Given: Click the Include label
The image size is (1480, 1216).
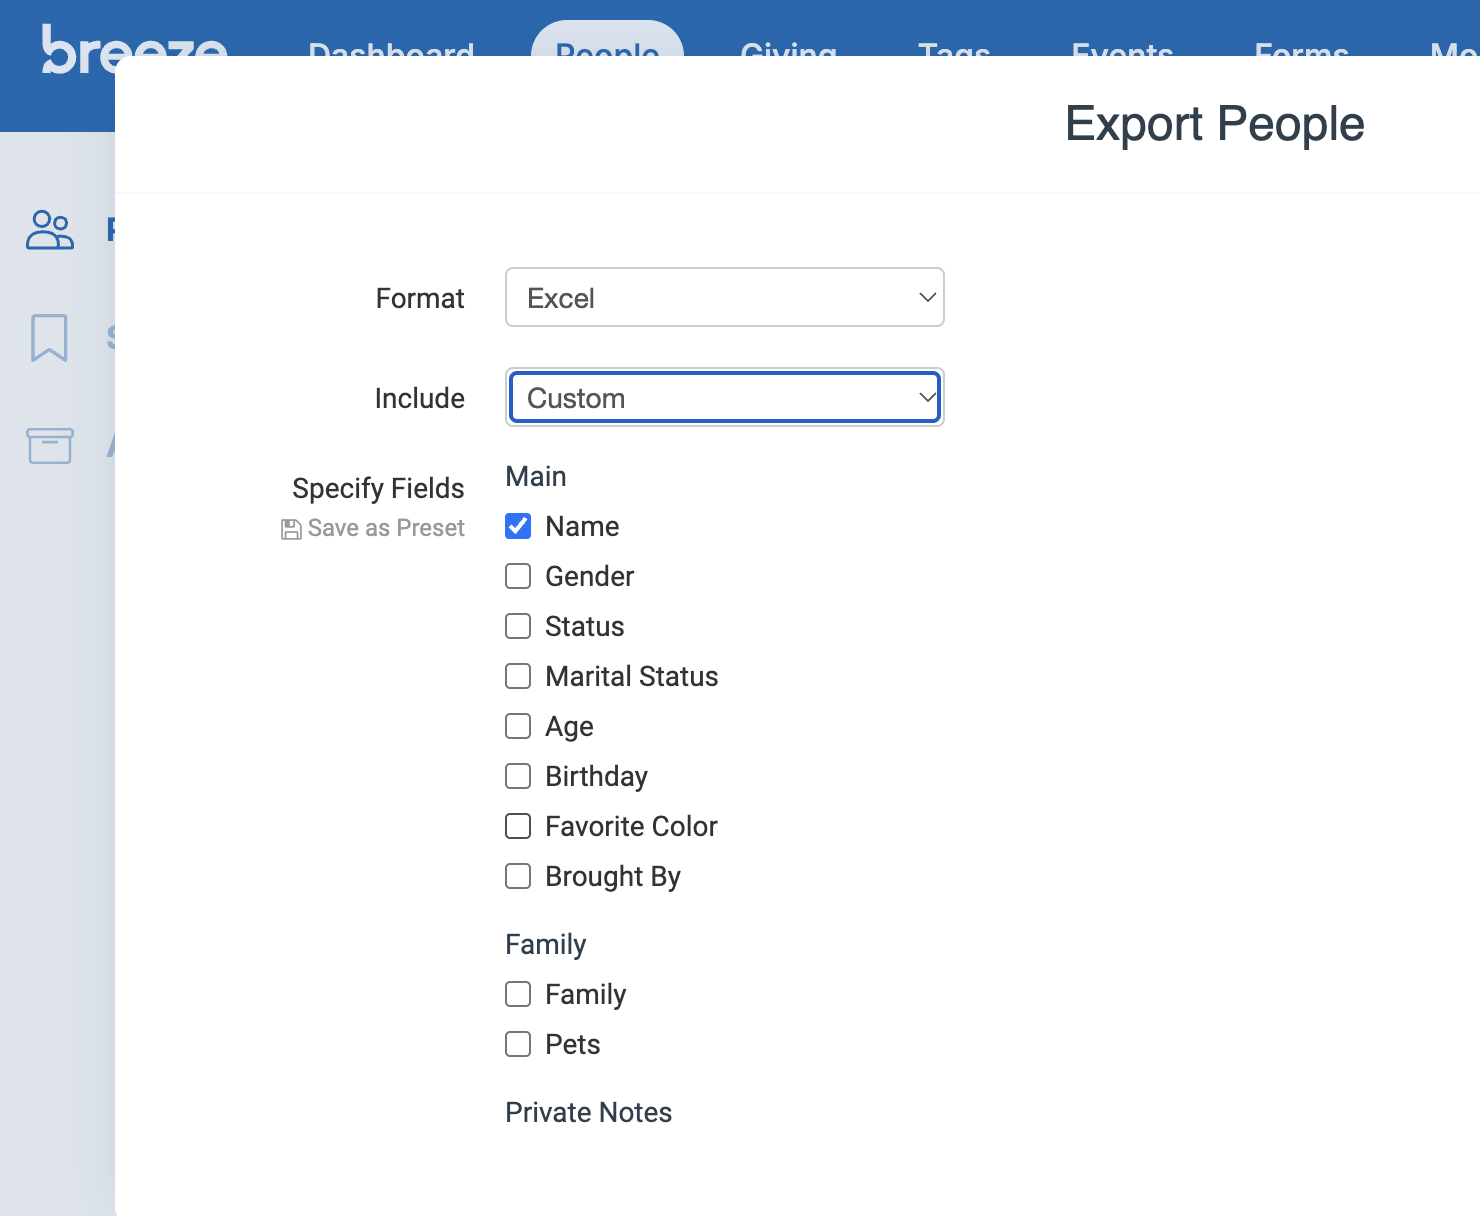Looking at the screenshot, I should coord(420,398).
